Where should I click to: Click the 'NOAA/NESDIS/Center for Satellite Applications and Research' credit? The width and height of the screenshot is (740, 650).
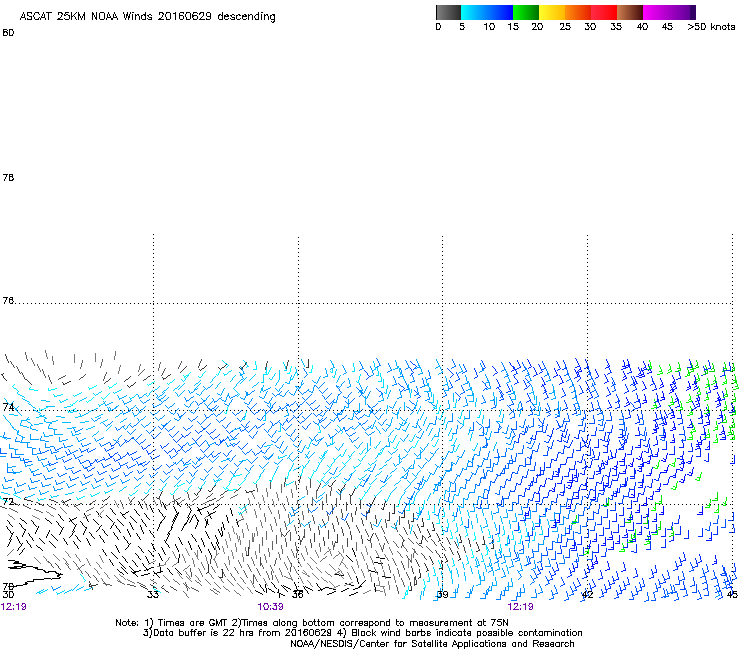[432, 644]
